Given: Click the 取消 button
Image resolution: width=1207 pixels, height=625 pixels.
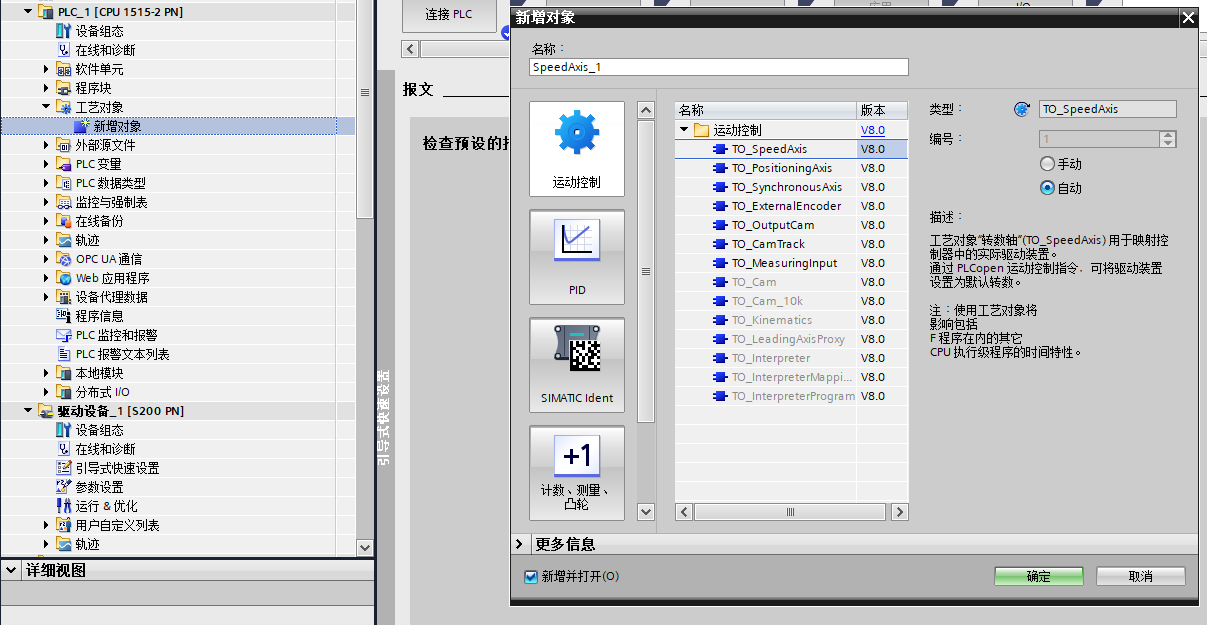Looking at the screenshot, I should click(x=1140, y=577).
